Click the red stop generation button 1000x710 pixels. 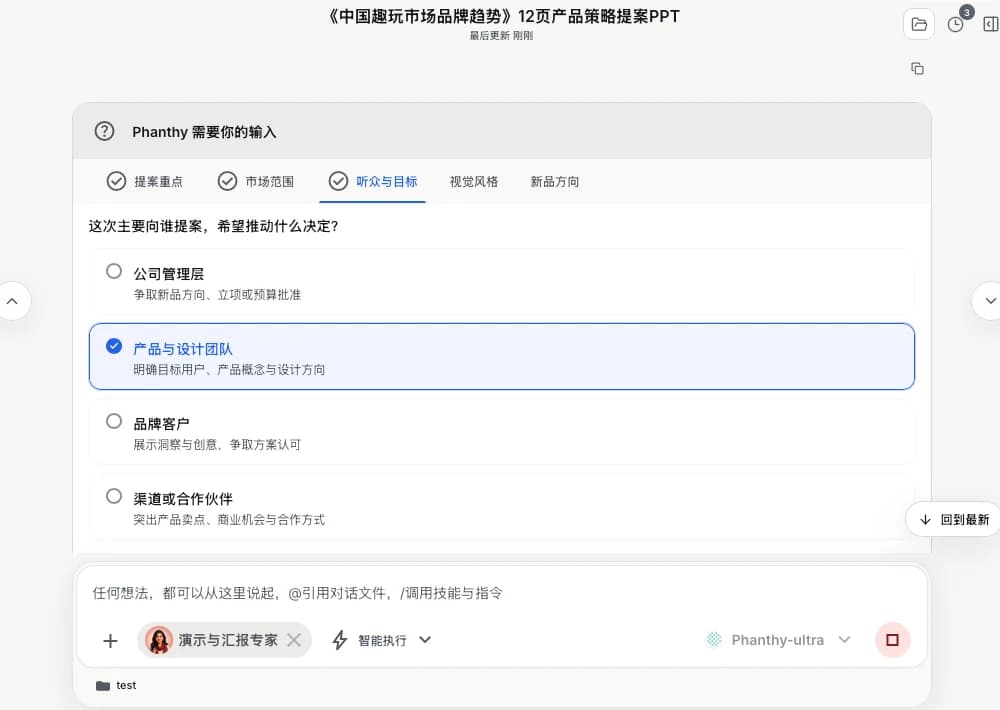click(x=892, y=640)
